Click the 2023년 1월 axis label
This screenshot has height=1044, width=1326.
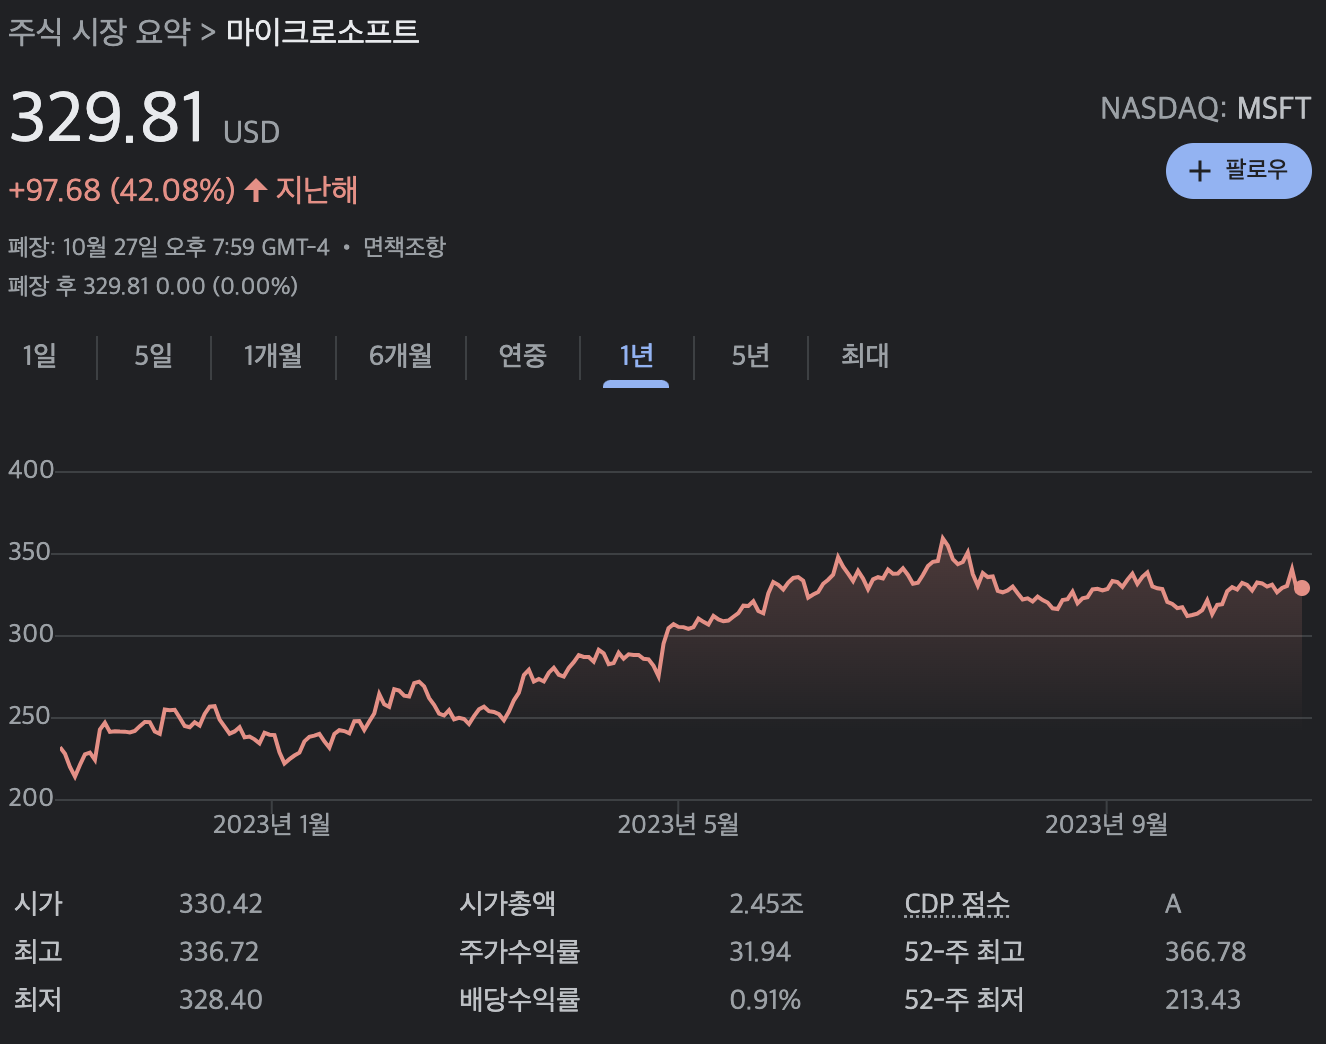pos(272,825)
